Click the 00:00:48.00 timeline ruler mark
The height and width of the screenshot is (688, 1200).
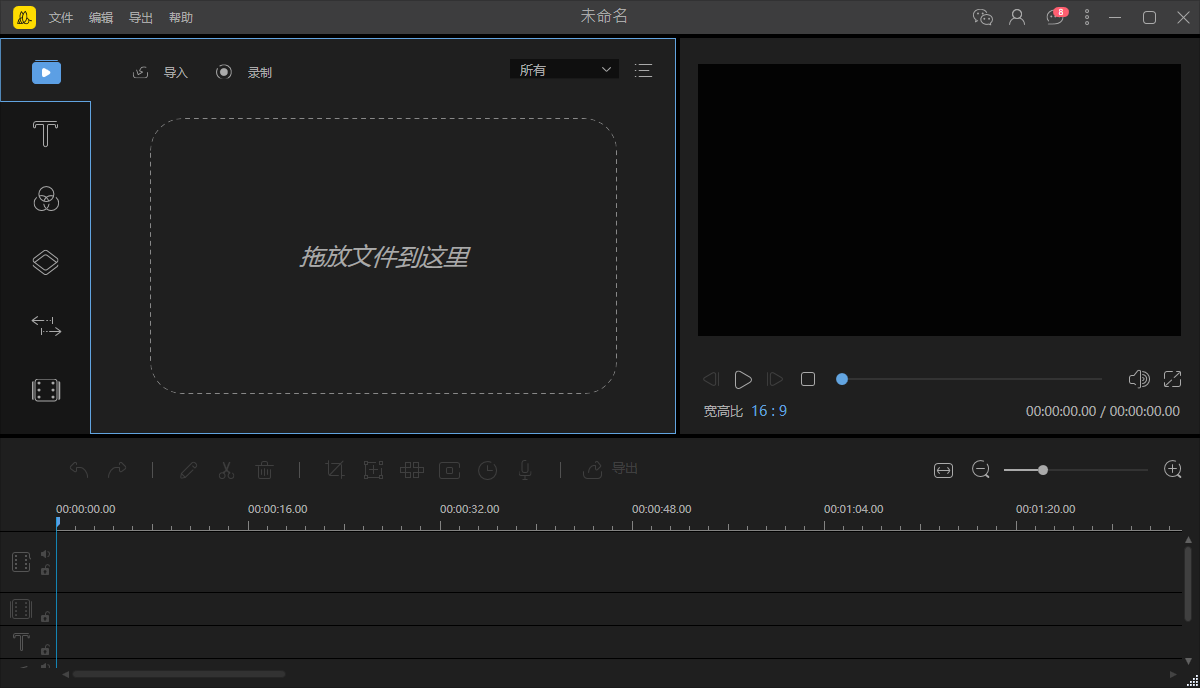click(662, 509)
